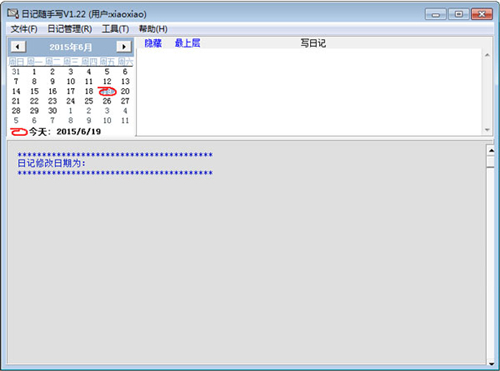Select date 30 in calendar
This screenshot has width=500, height=371.
(52, 111)
